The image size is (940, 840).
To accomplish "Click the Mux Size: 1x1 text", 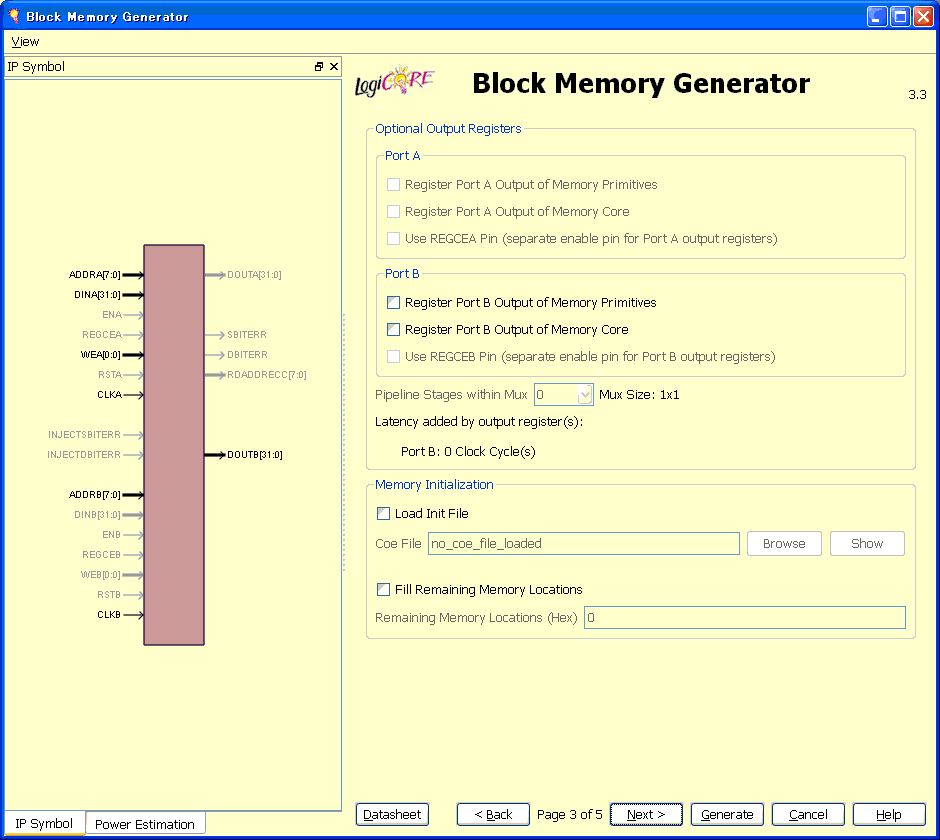I will (639, 395).
